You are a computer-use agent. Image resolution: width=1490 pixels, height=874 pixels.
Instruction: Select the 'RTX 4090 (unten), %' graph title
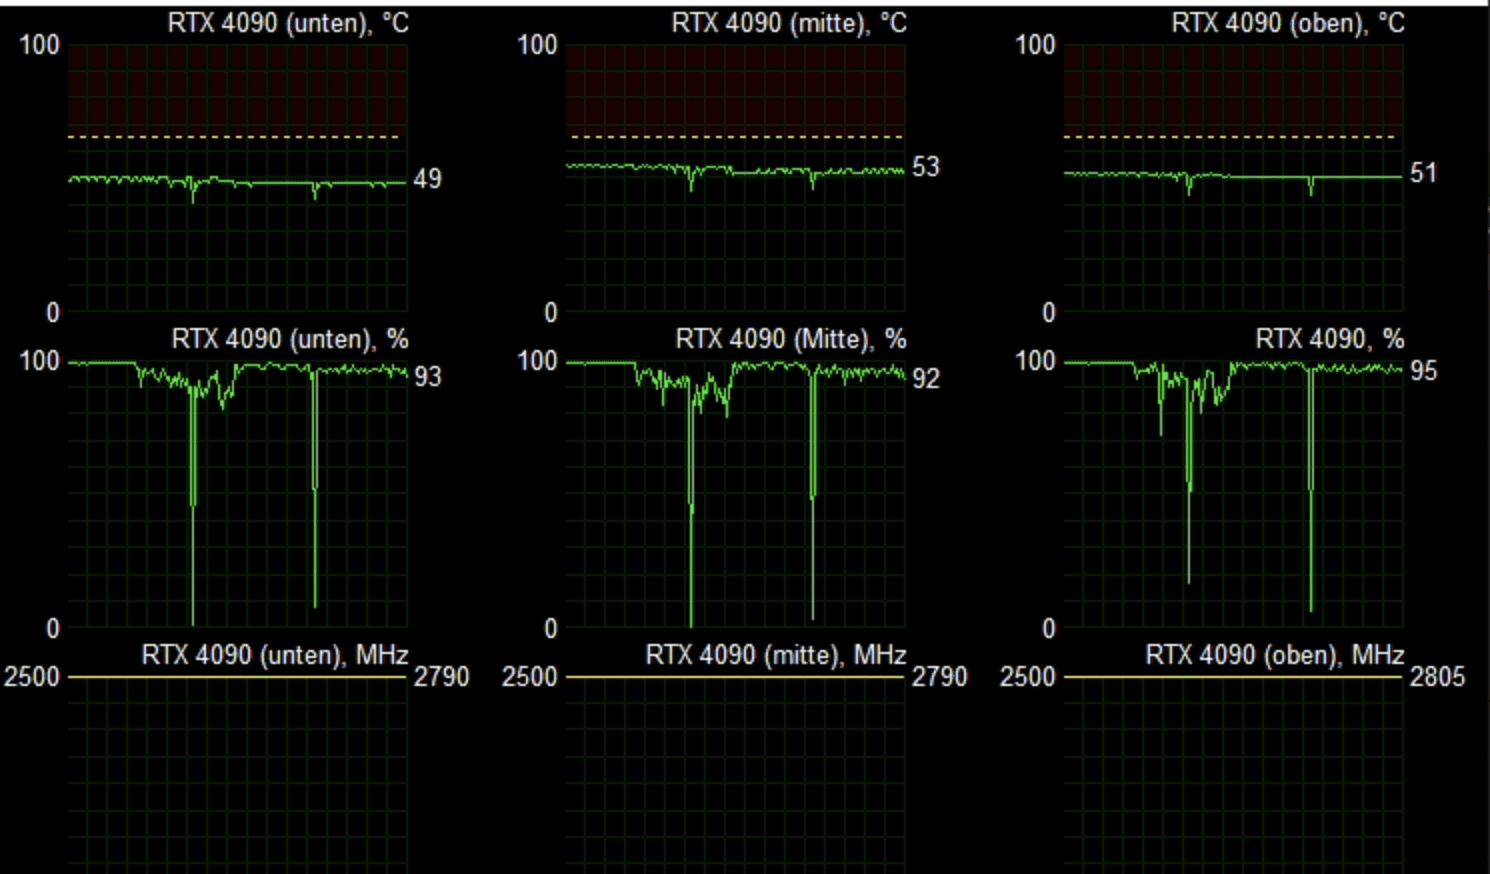click(290, 339)
